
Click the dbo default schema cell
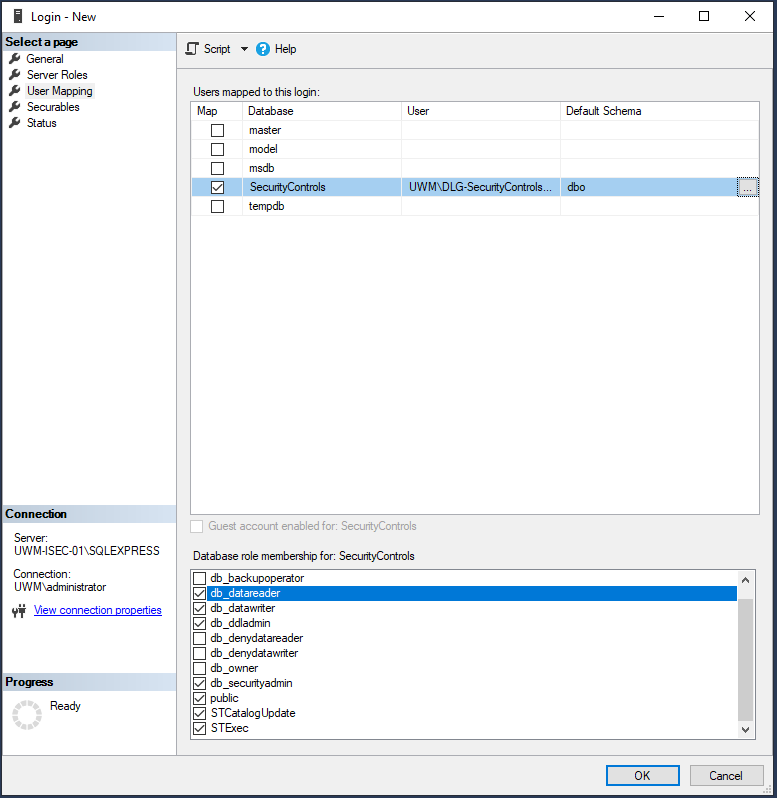pos(649,187)
